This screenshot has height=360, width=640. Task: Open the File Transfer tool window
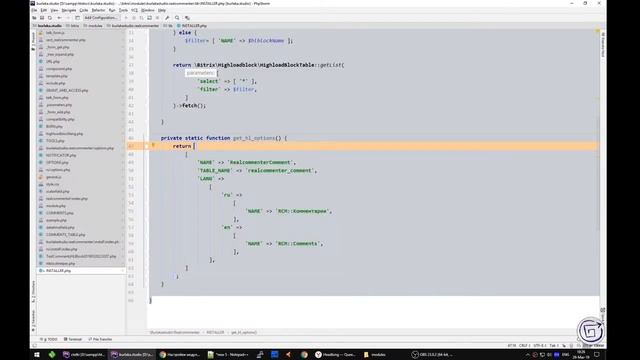pos(100,339)
